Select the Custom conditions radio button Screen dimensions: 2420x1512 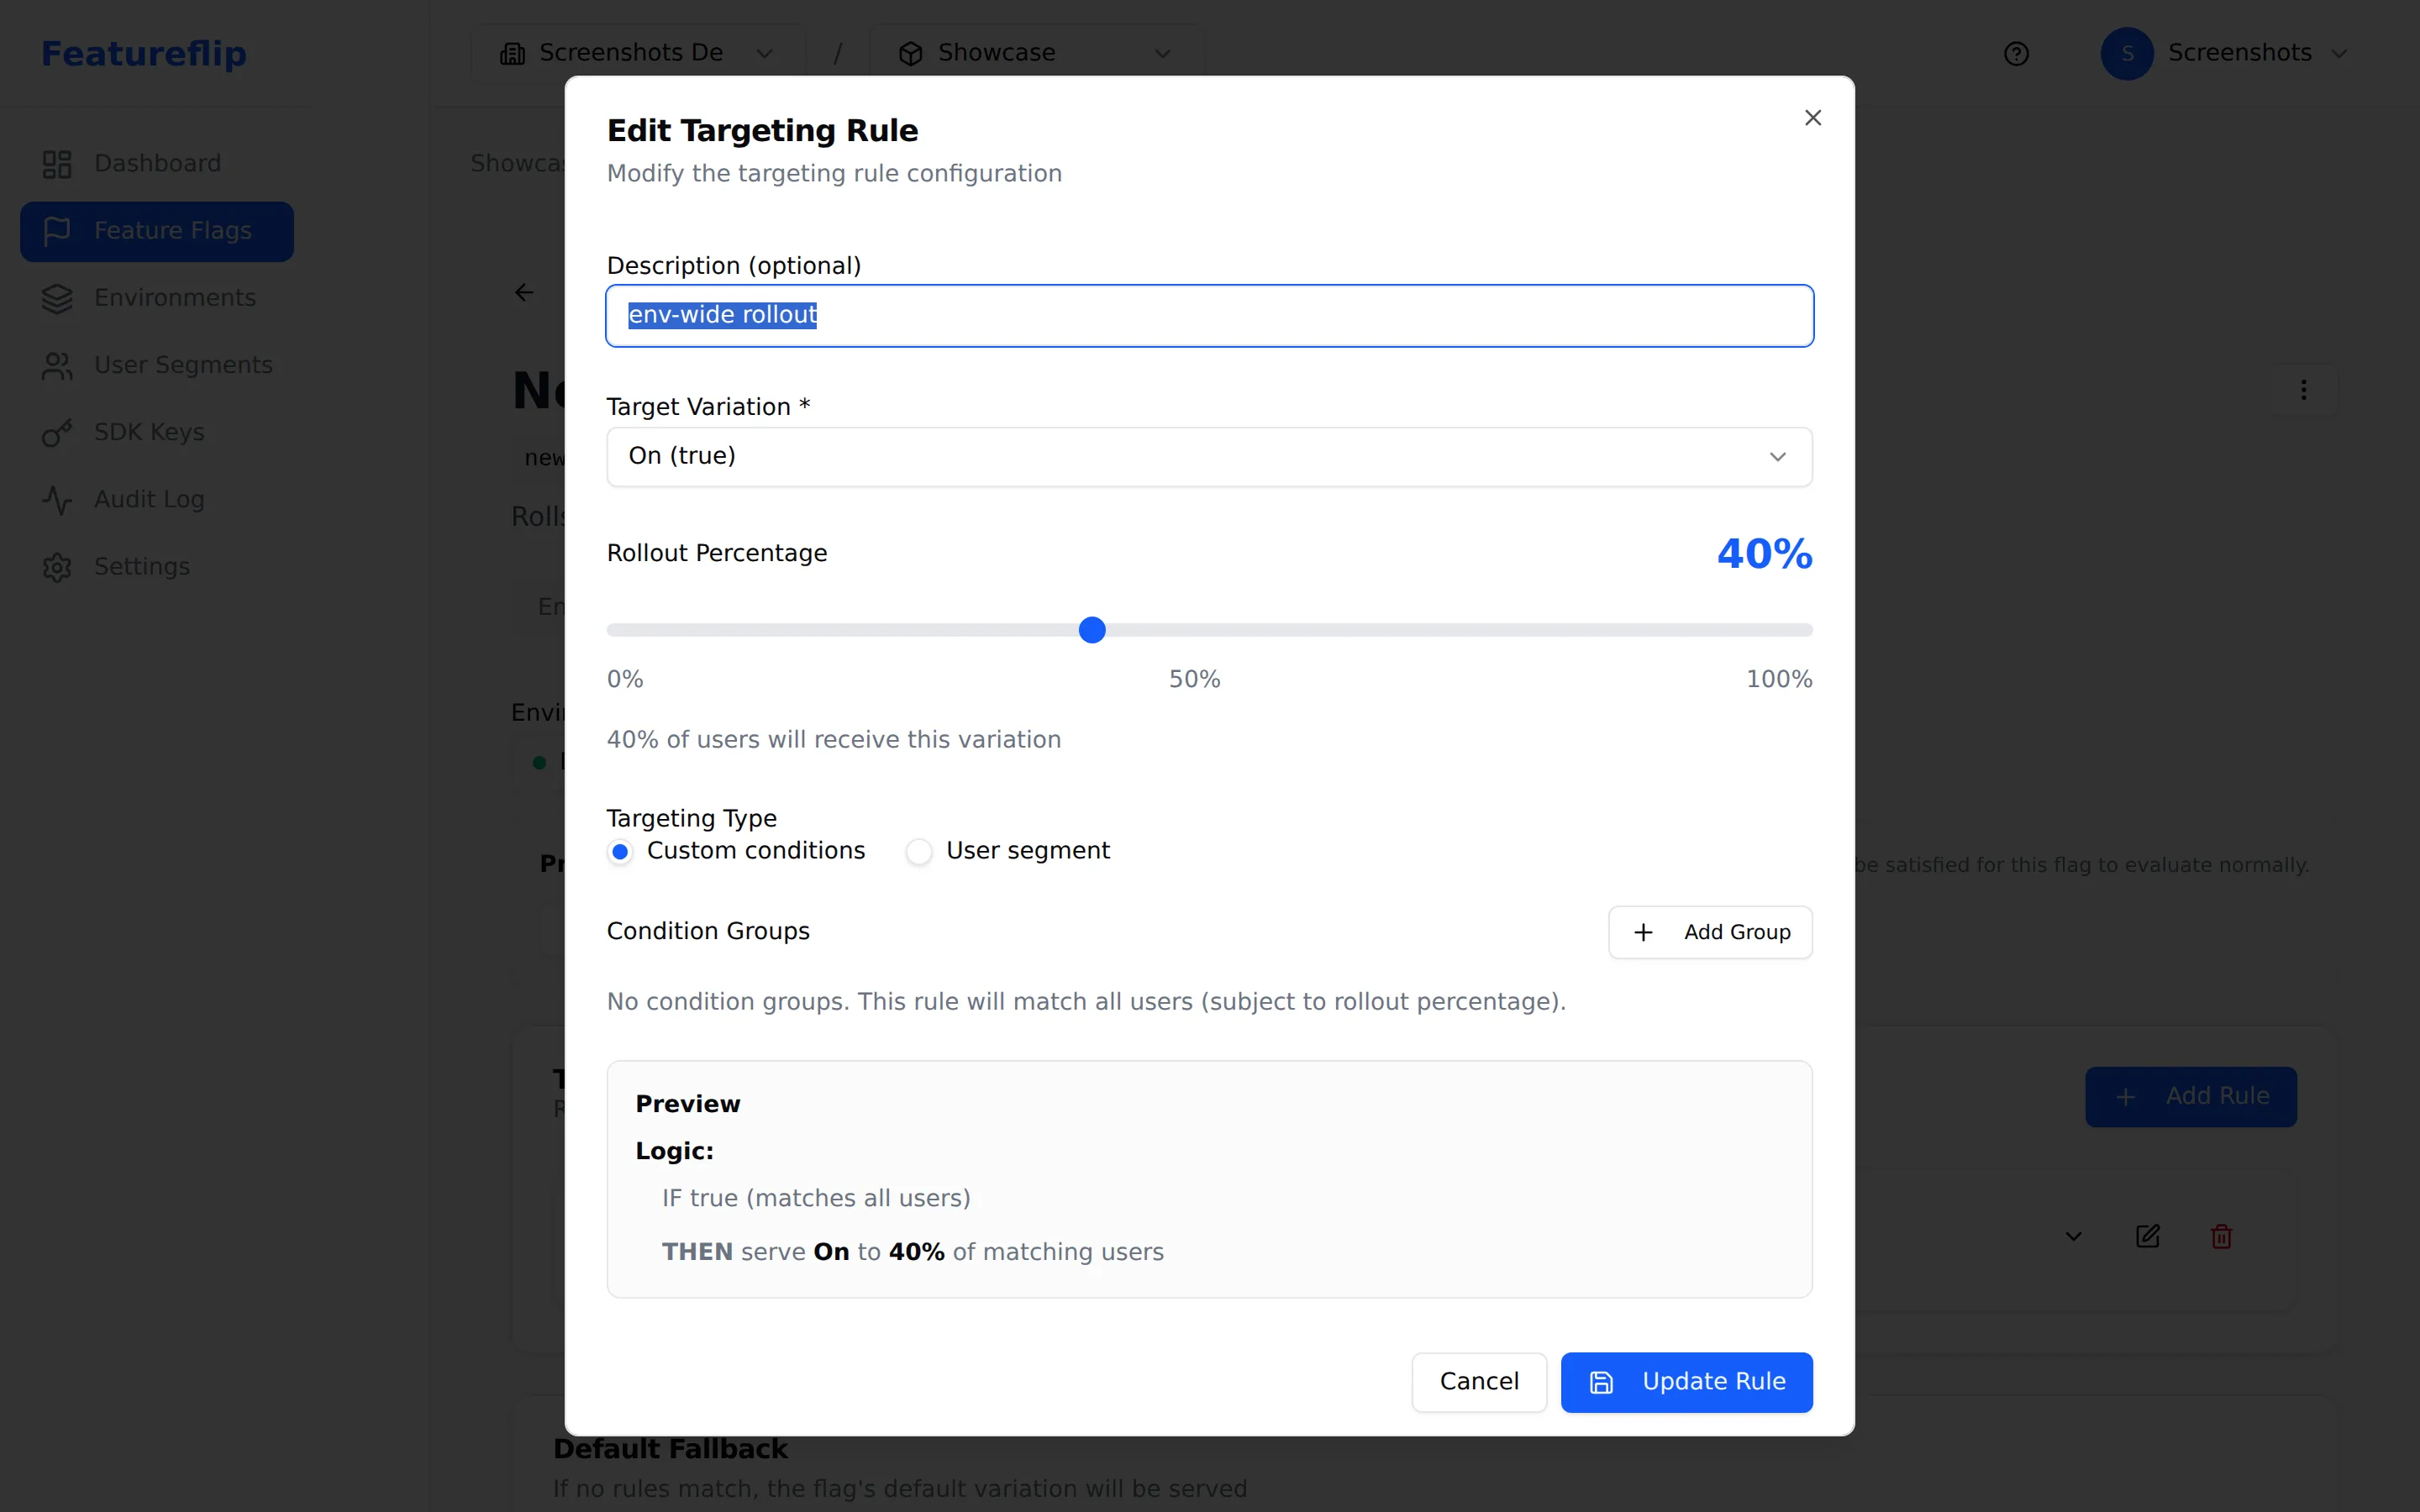point(620,852)
